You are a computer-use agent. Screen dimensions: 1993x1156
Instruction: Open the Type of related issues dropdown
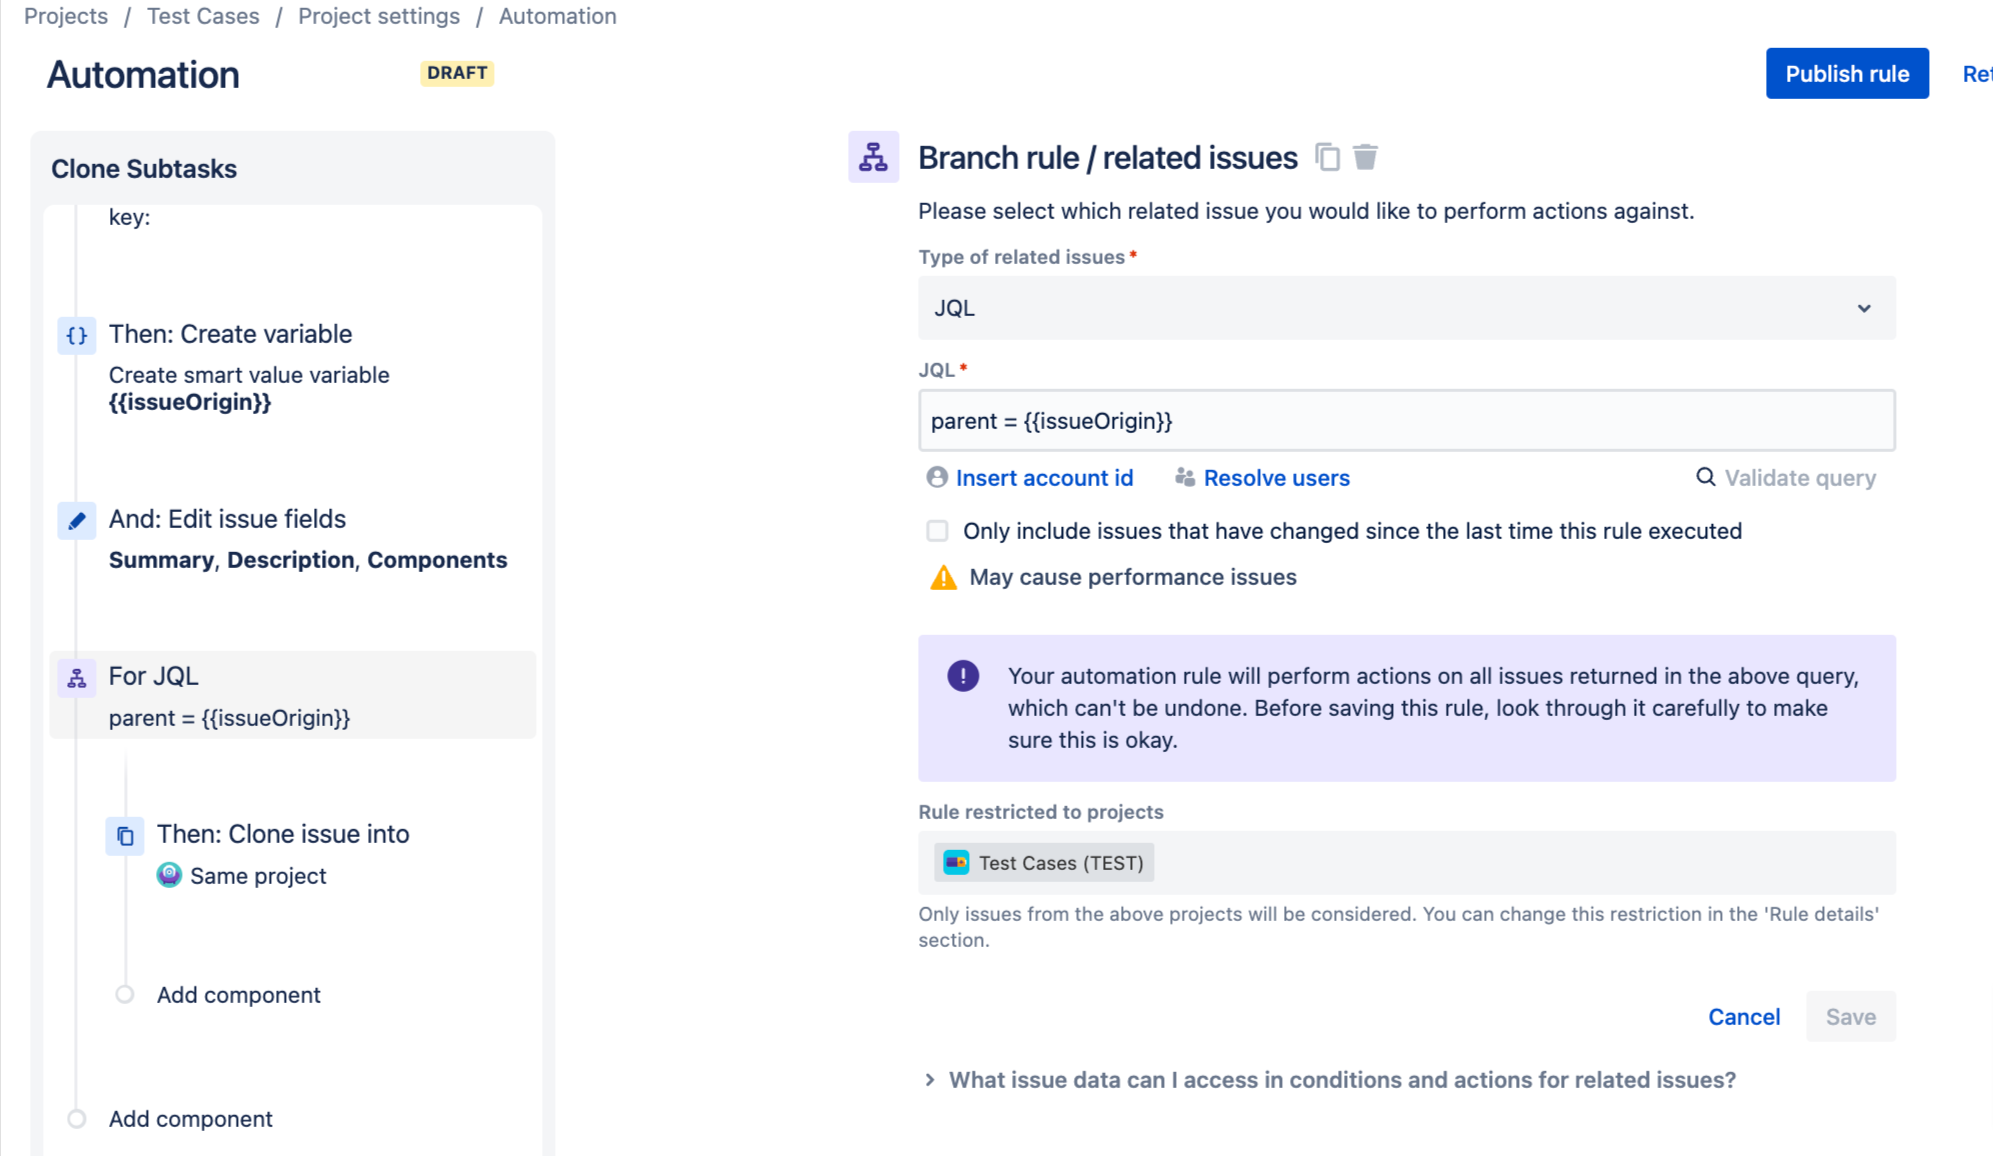pyautogui.click(x=1404, y=308)
